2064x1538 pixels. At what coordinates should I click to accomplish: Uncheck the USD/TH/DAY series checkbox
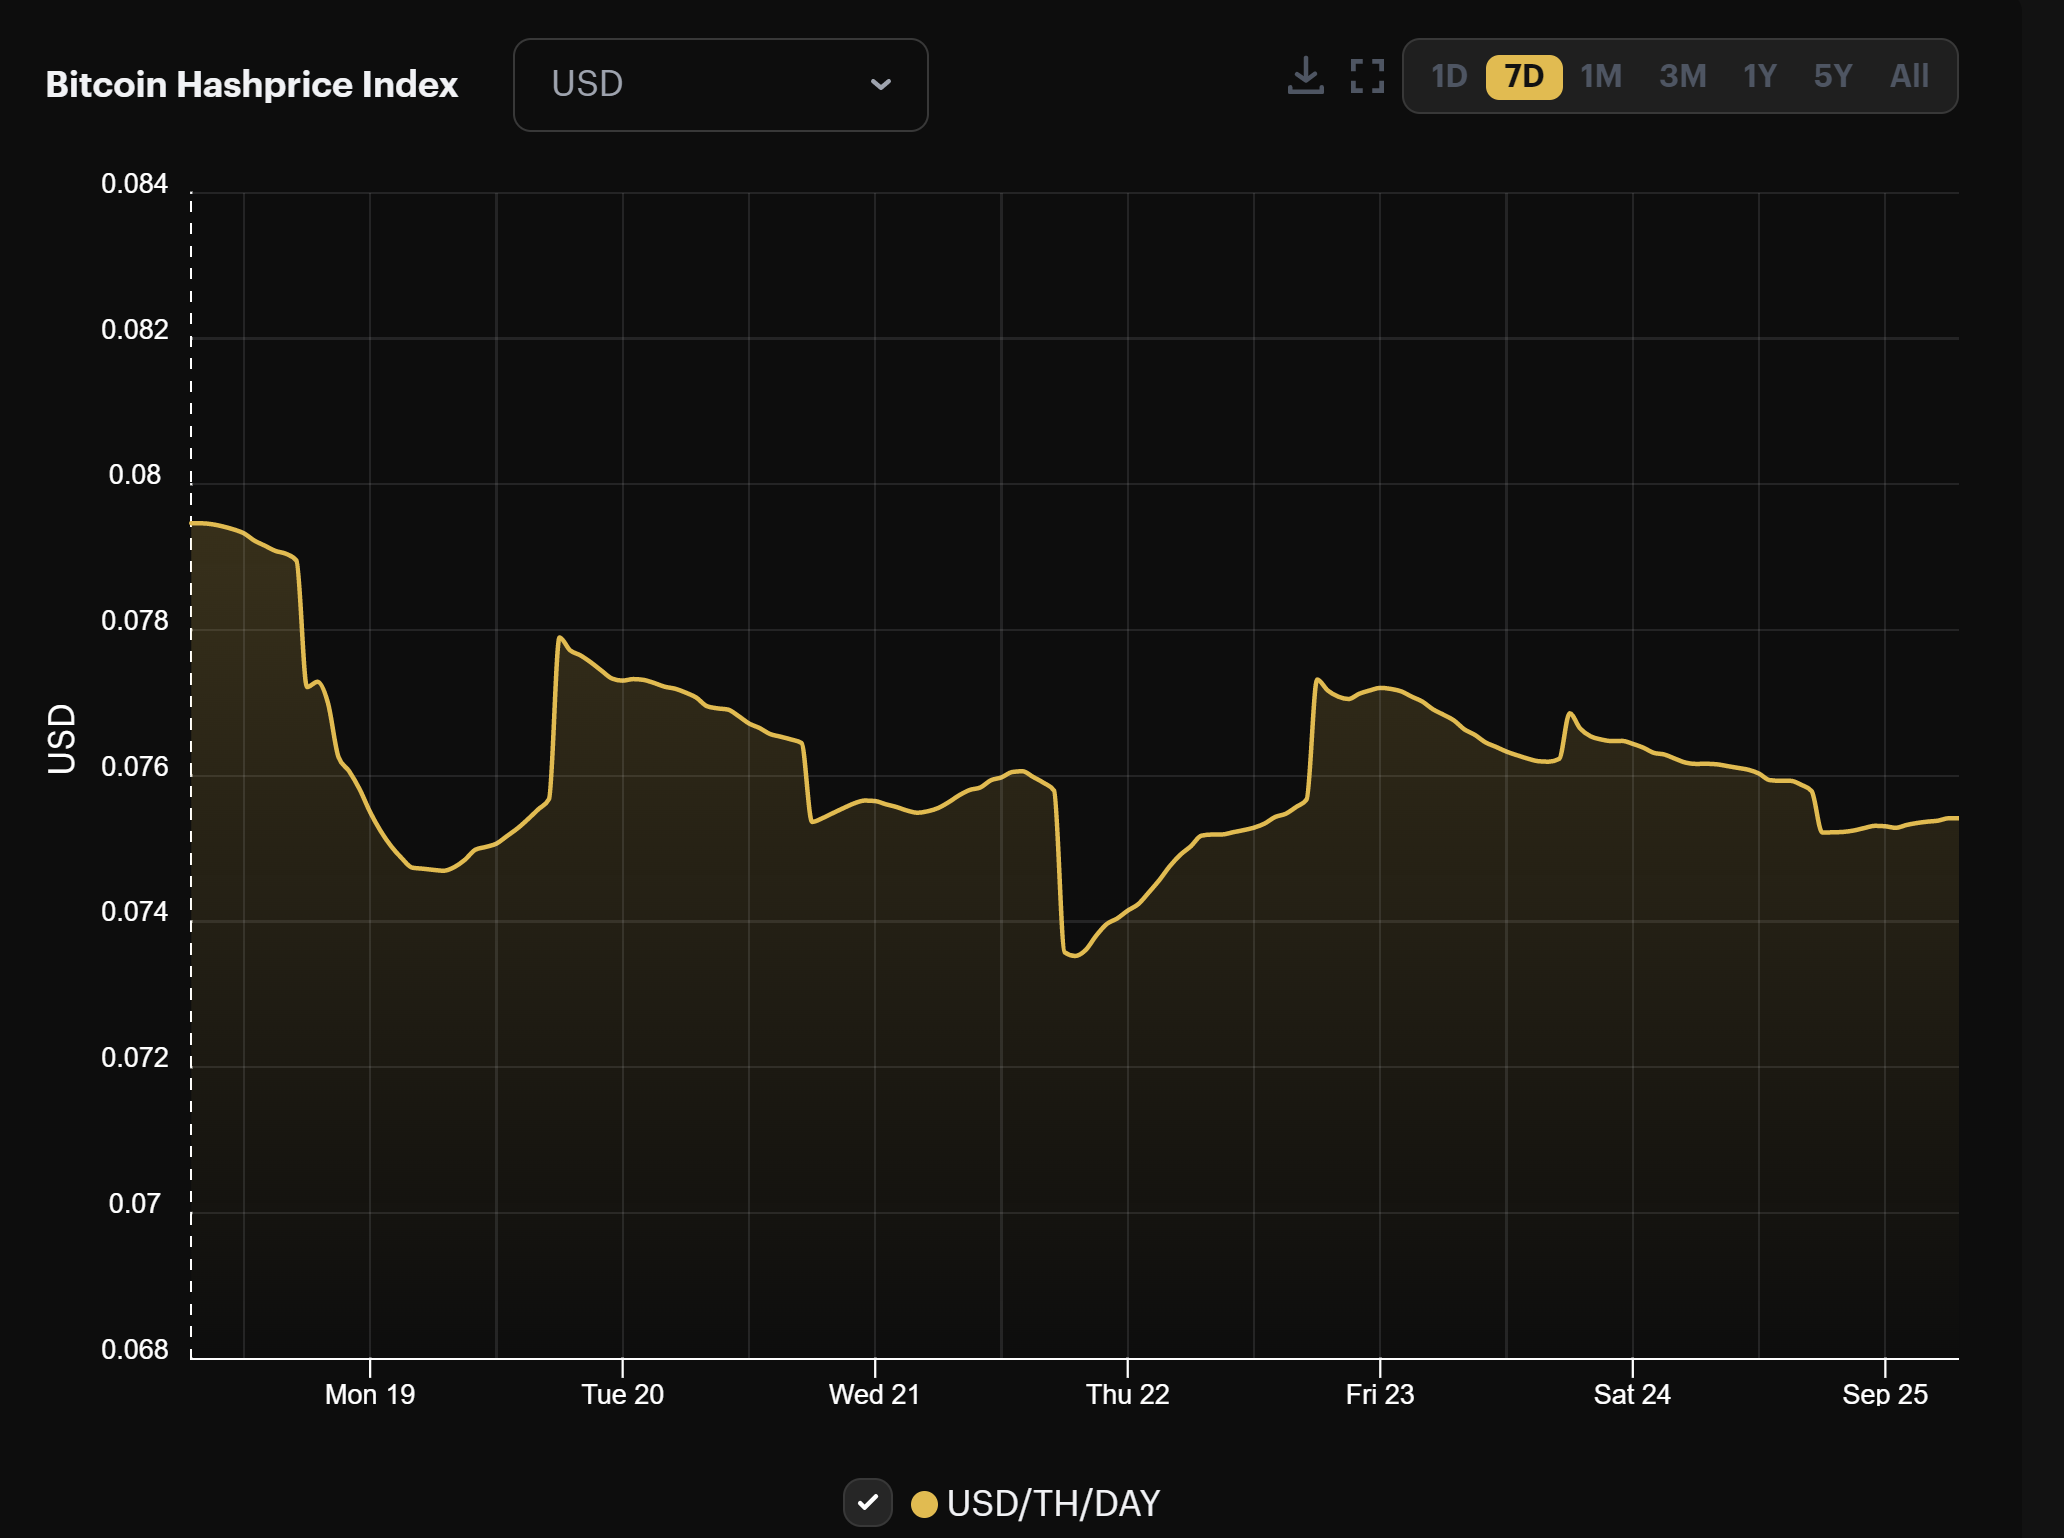[x=867, y=1503]
